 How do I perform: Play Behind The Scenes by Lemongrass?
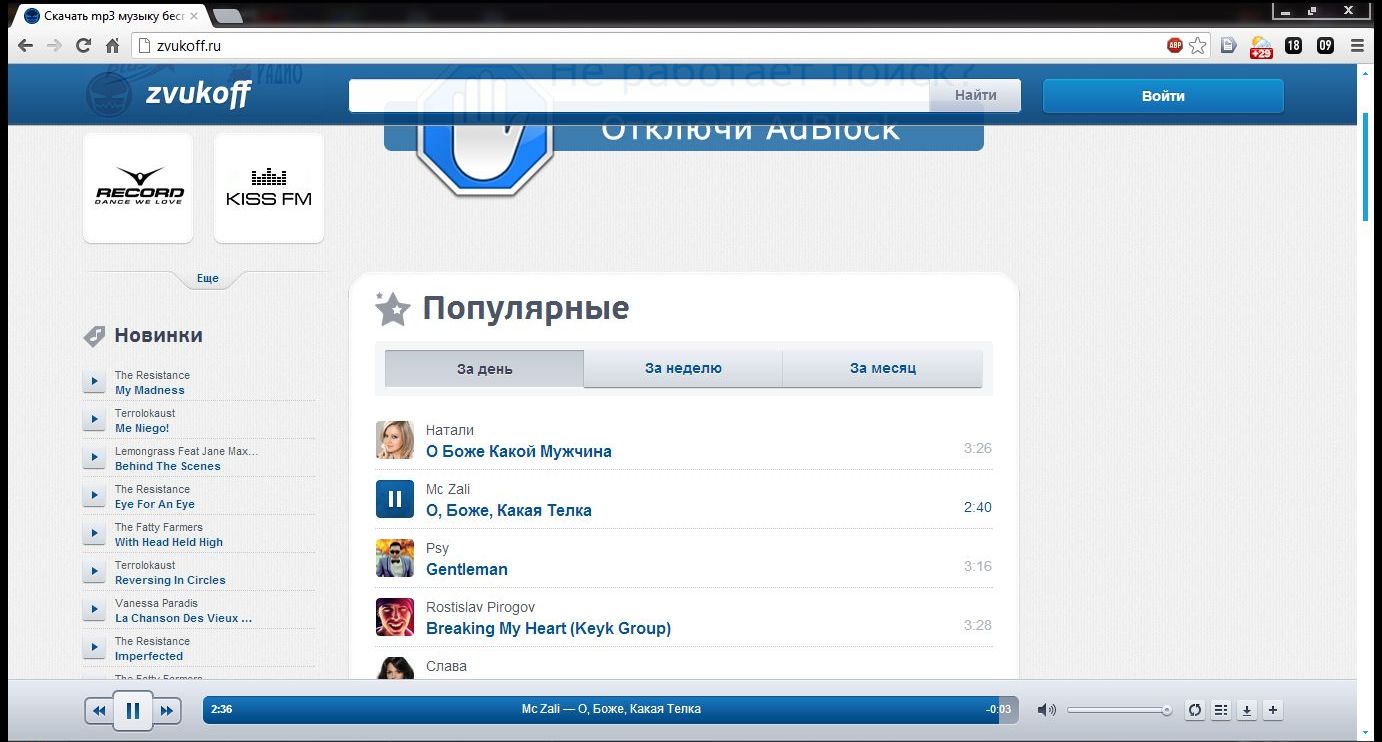pyautogui.click(x=94, y=457)
